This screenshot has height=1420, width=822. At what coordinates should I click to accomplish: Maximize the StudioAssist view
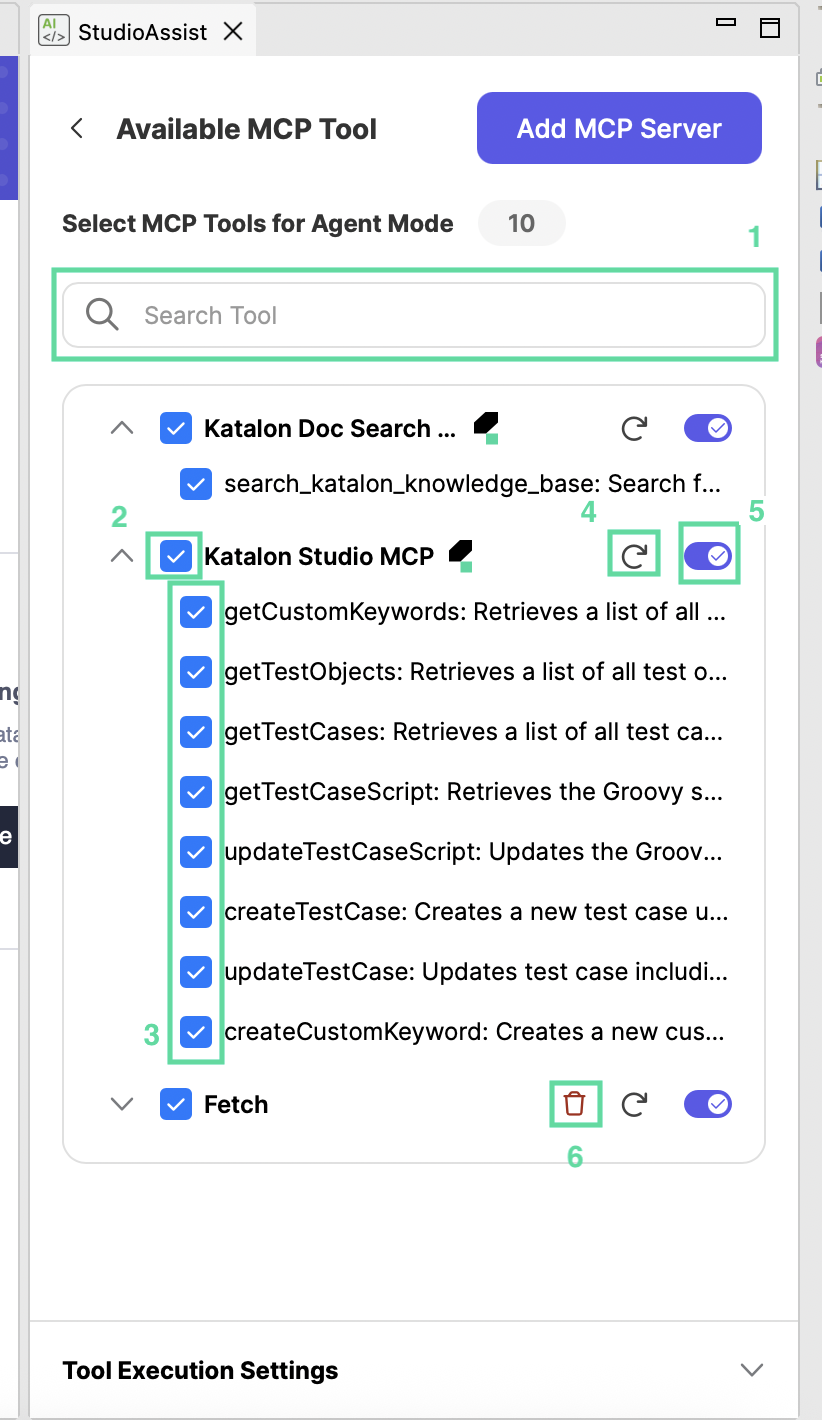click(770, 27)
